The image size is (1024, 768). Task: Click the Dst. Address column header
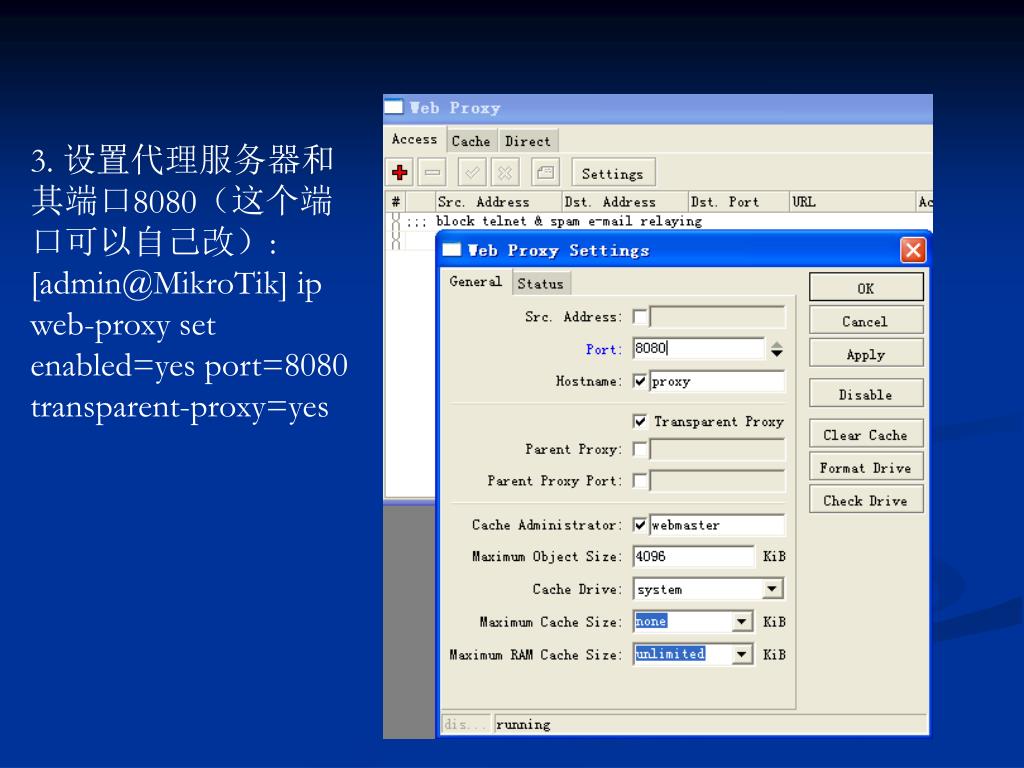pos(625,202)
